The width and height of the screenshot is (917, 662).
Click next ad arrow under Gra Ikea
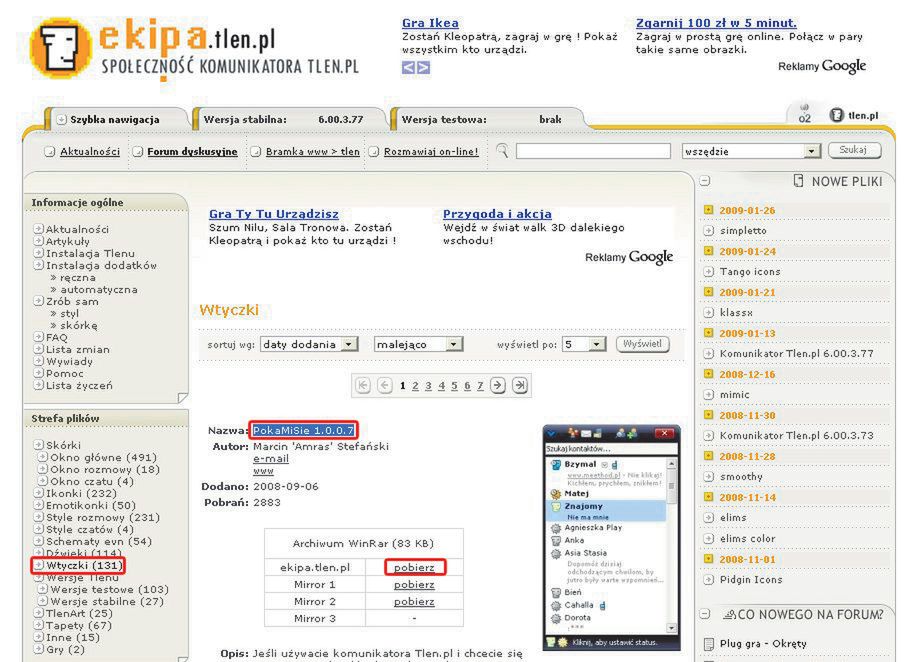[x=424, y=68]
